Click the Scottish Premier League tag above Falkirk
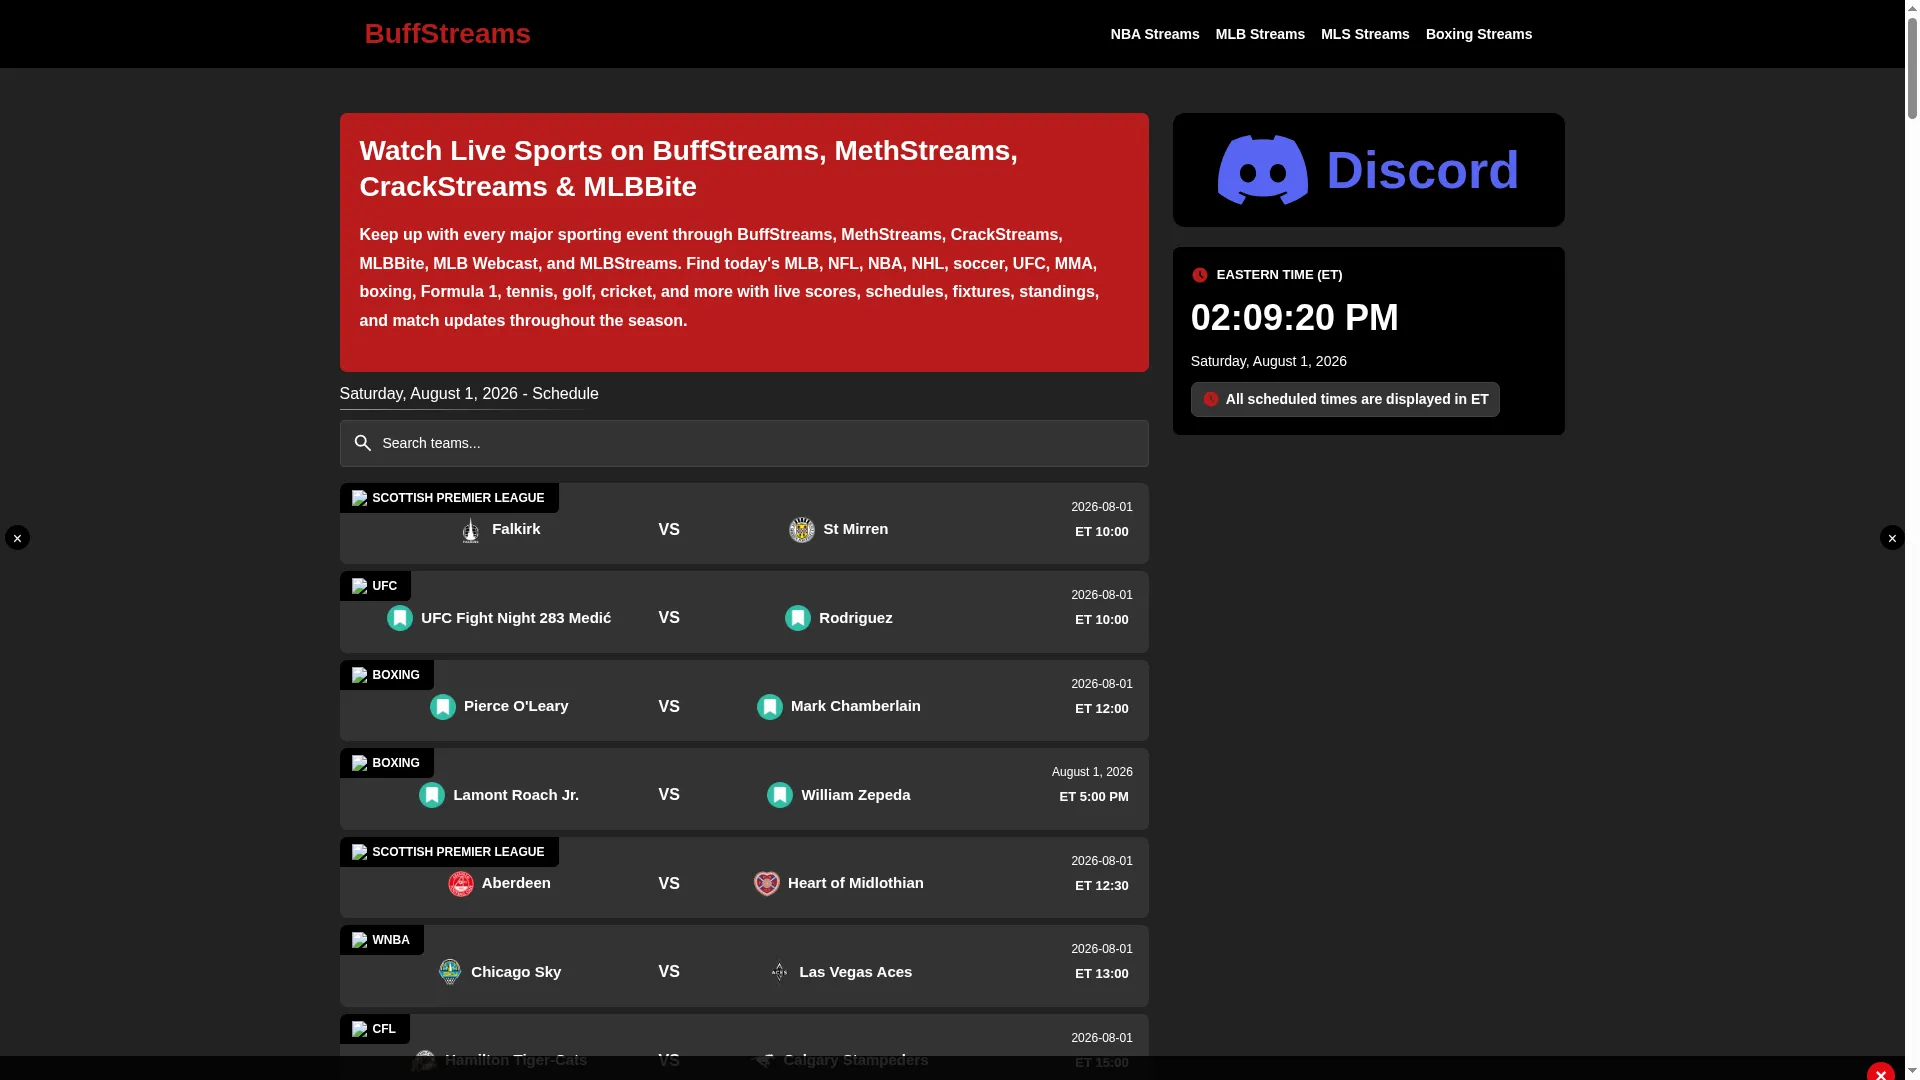The height and width of the screenshot is (1080, 1920). point(449,498)
